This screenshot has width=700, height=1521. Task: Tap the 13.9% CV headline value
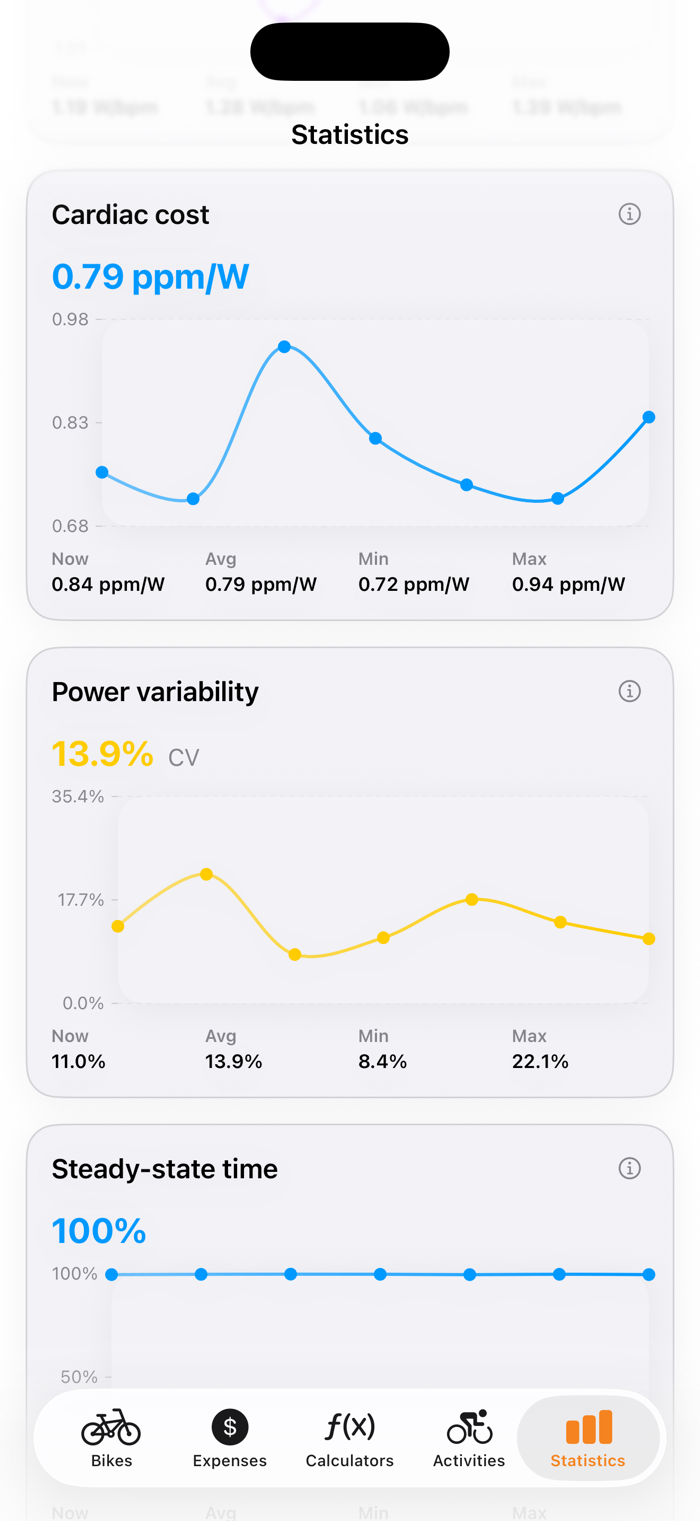click(x=126, y=755)
